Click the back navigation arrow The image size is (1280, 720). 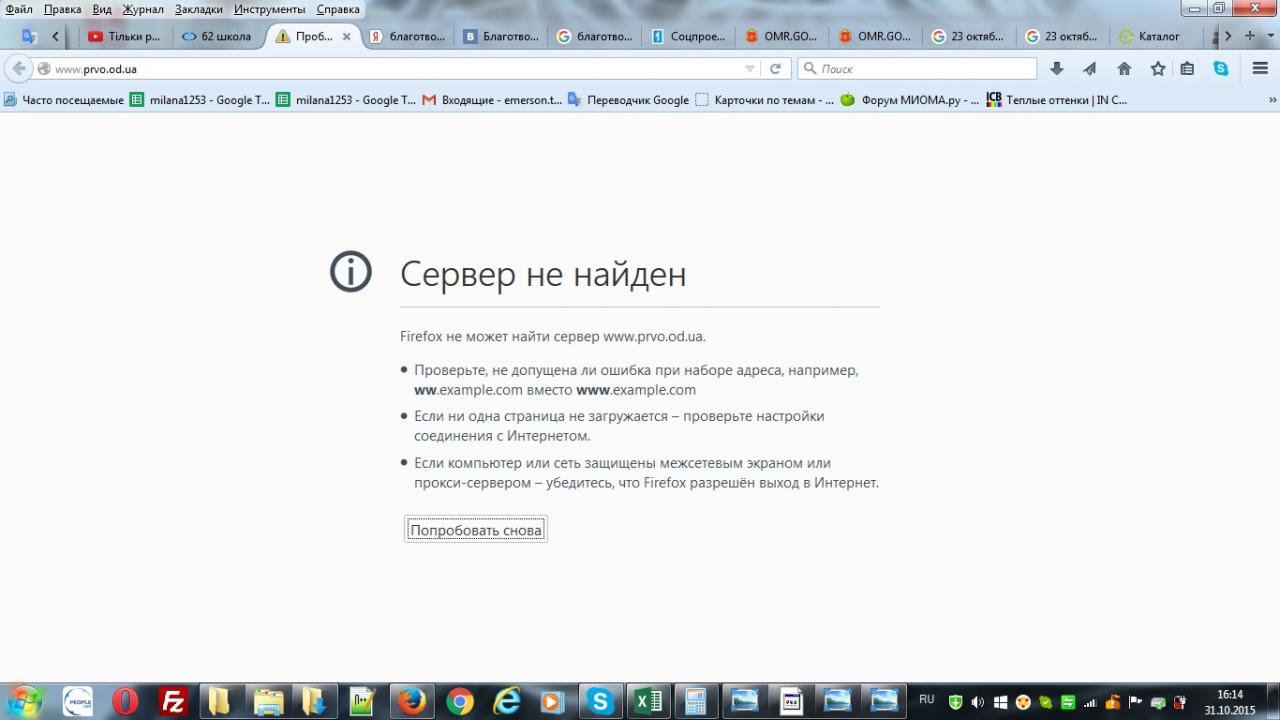click(x=18, y=69)
